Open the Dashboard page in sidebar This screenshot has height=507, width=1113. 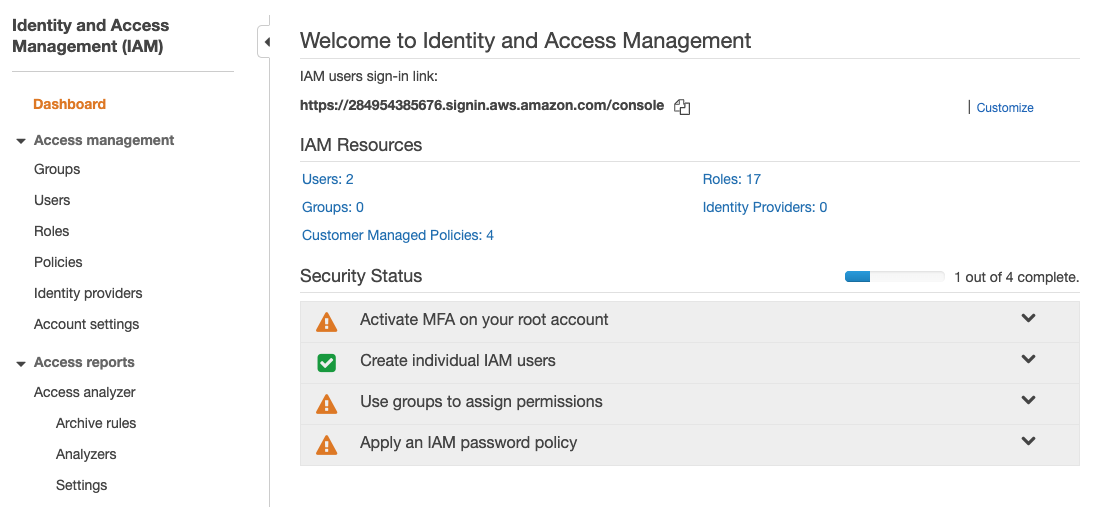coord(69,104)
